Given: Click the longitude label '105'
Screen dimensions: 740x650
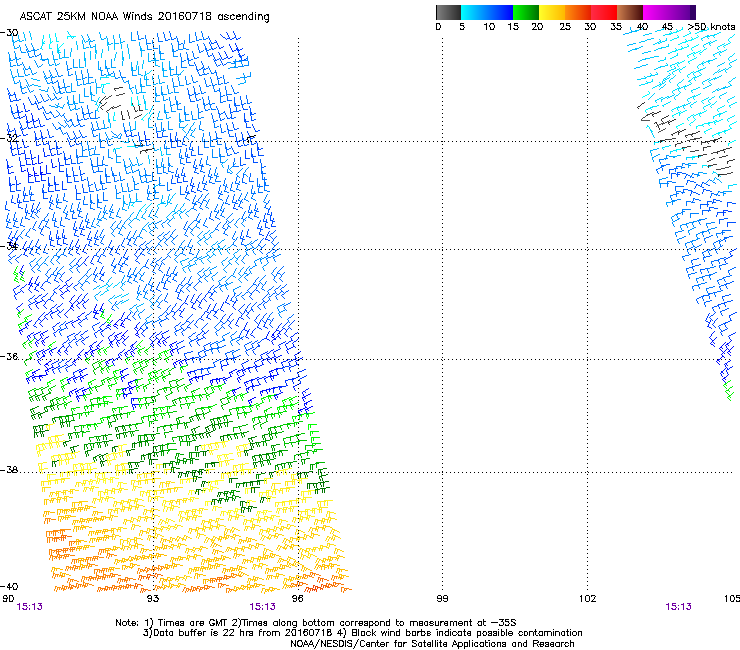Looking at the screenshot, I should (732, 599).
